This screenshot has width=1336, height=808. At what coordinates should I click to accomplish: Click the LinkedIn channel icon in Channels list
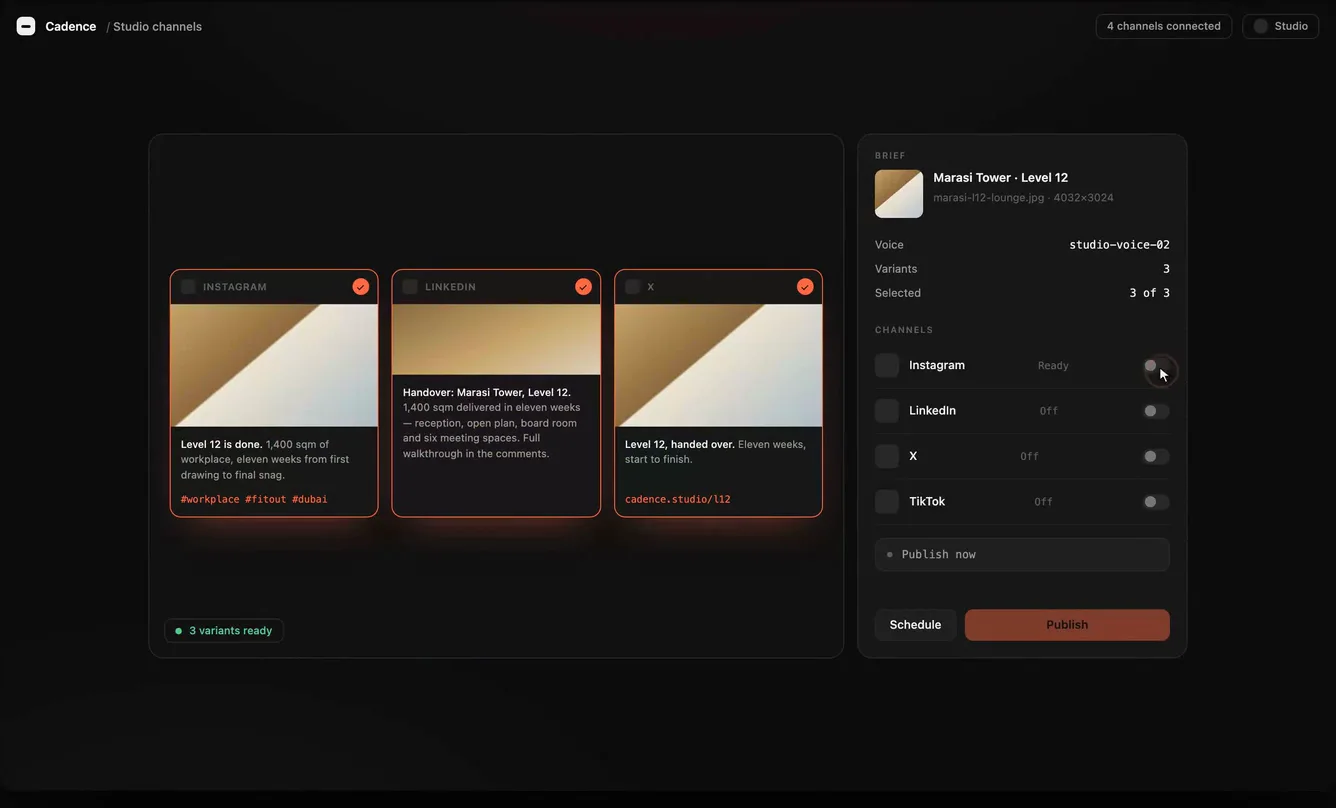[887, 411]
